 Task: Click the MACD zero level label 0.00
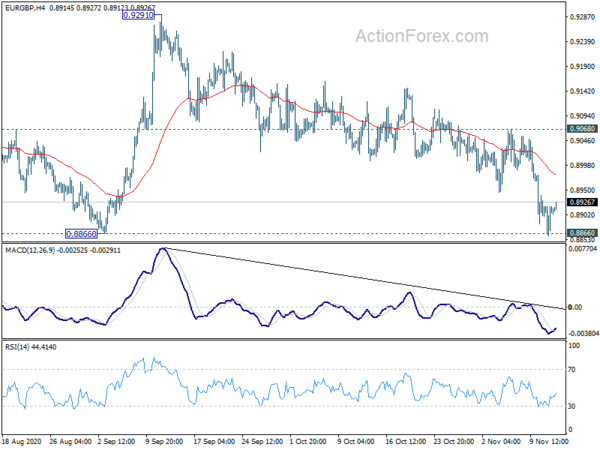(x=576, y=307)
